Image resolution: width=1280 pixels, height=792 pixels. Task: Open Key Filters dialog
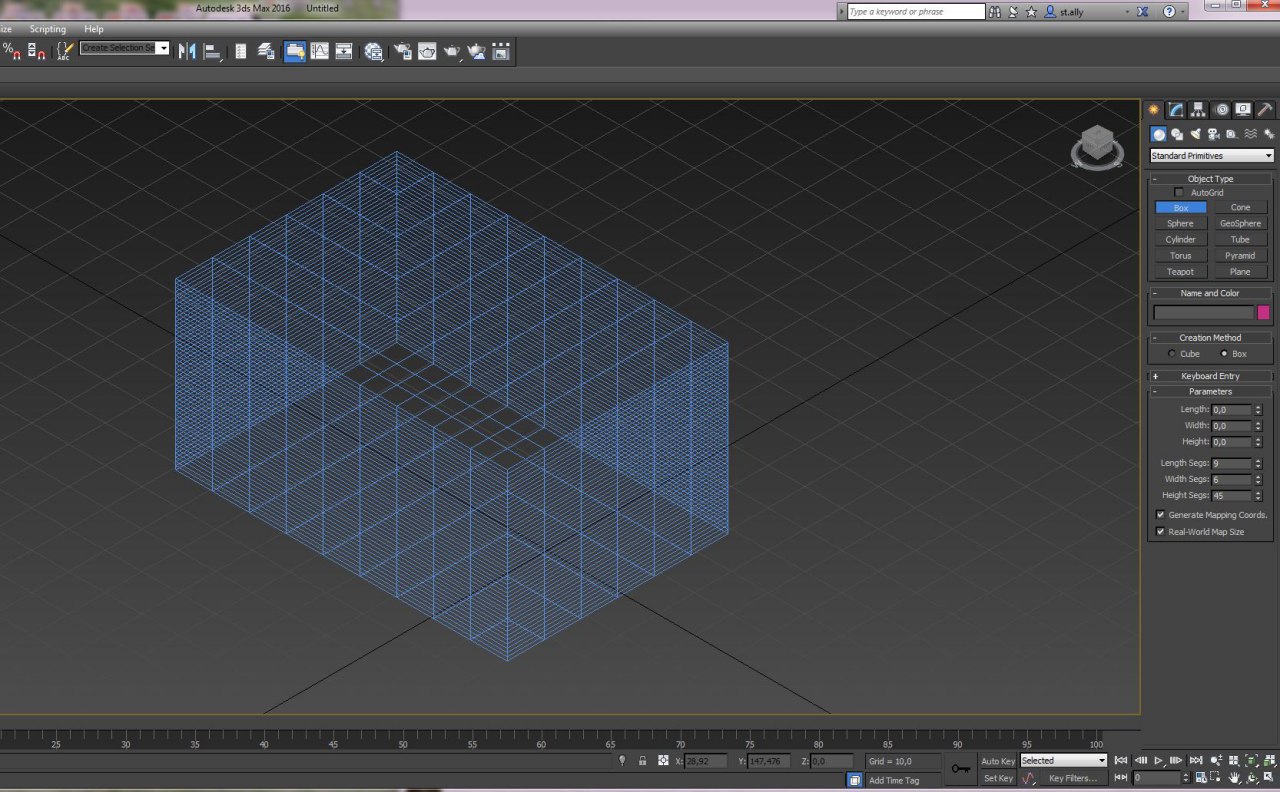[x=1072, y=778]
